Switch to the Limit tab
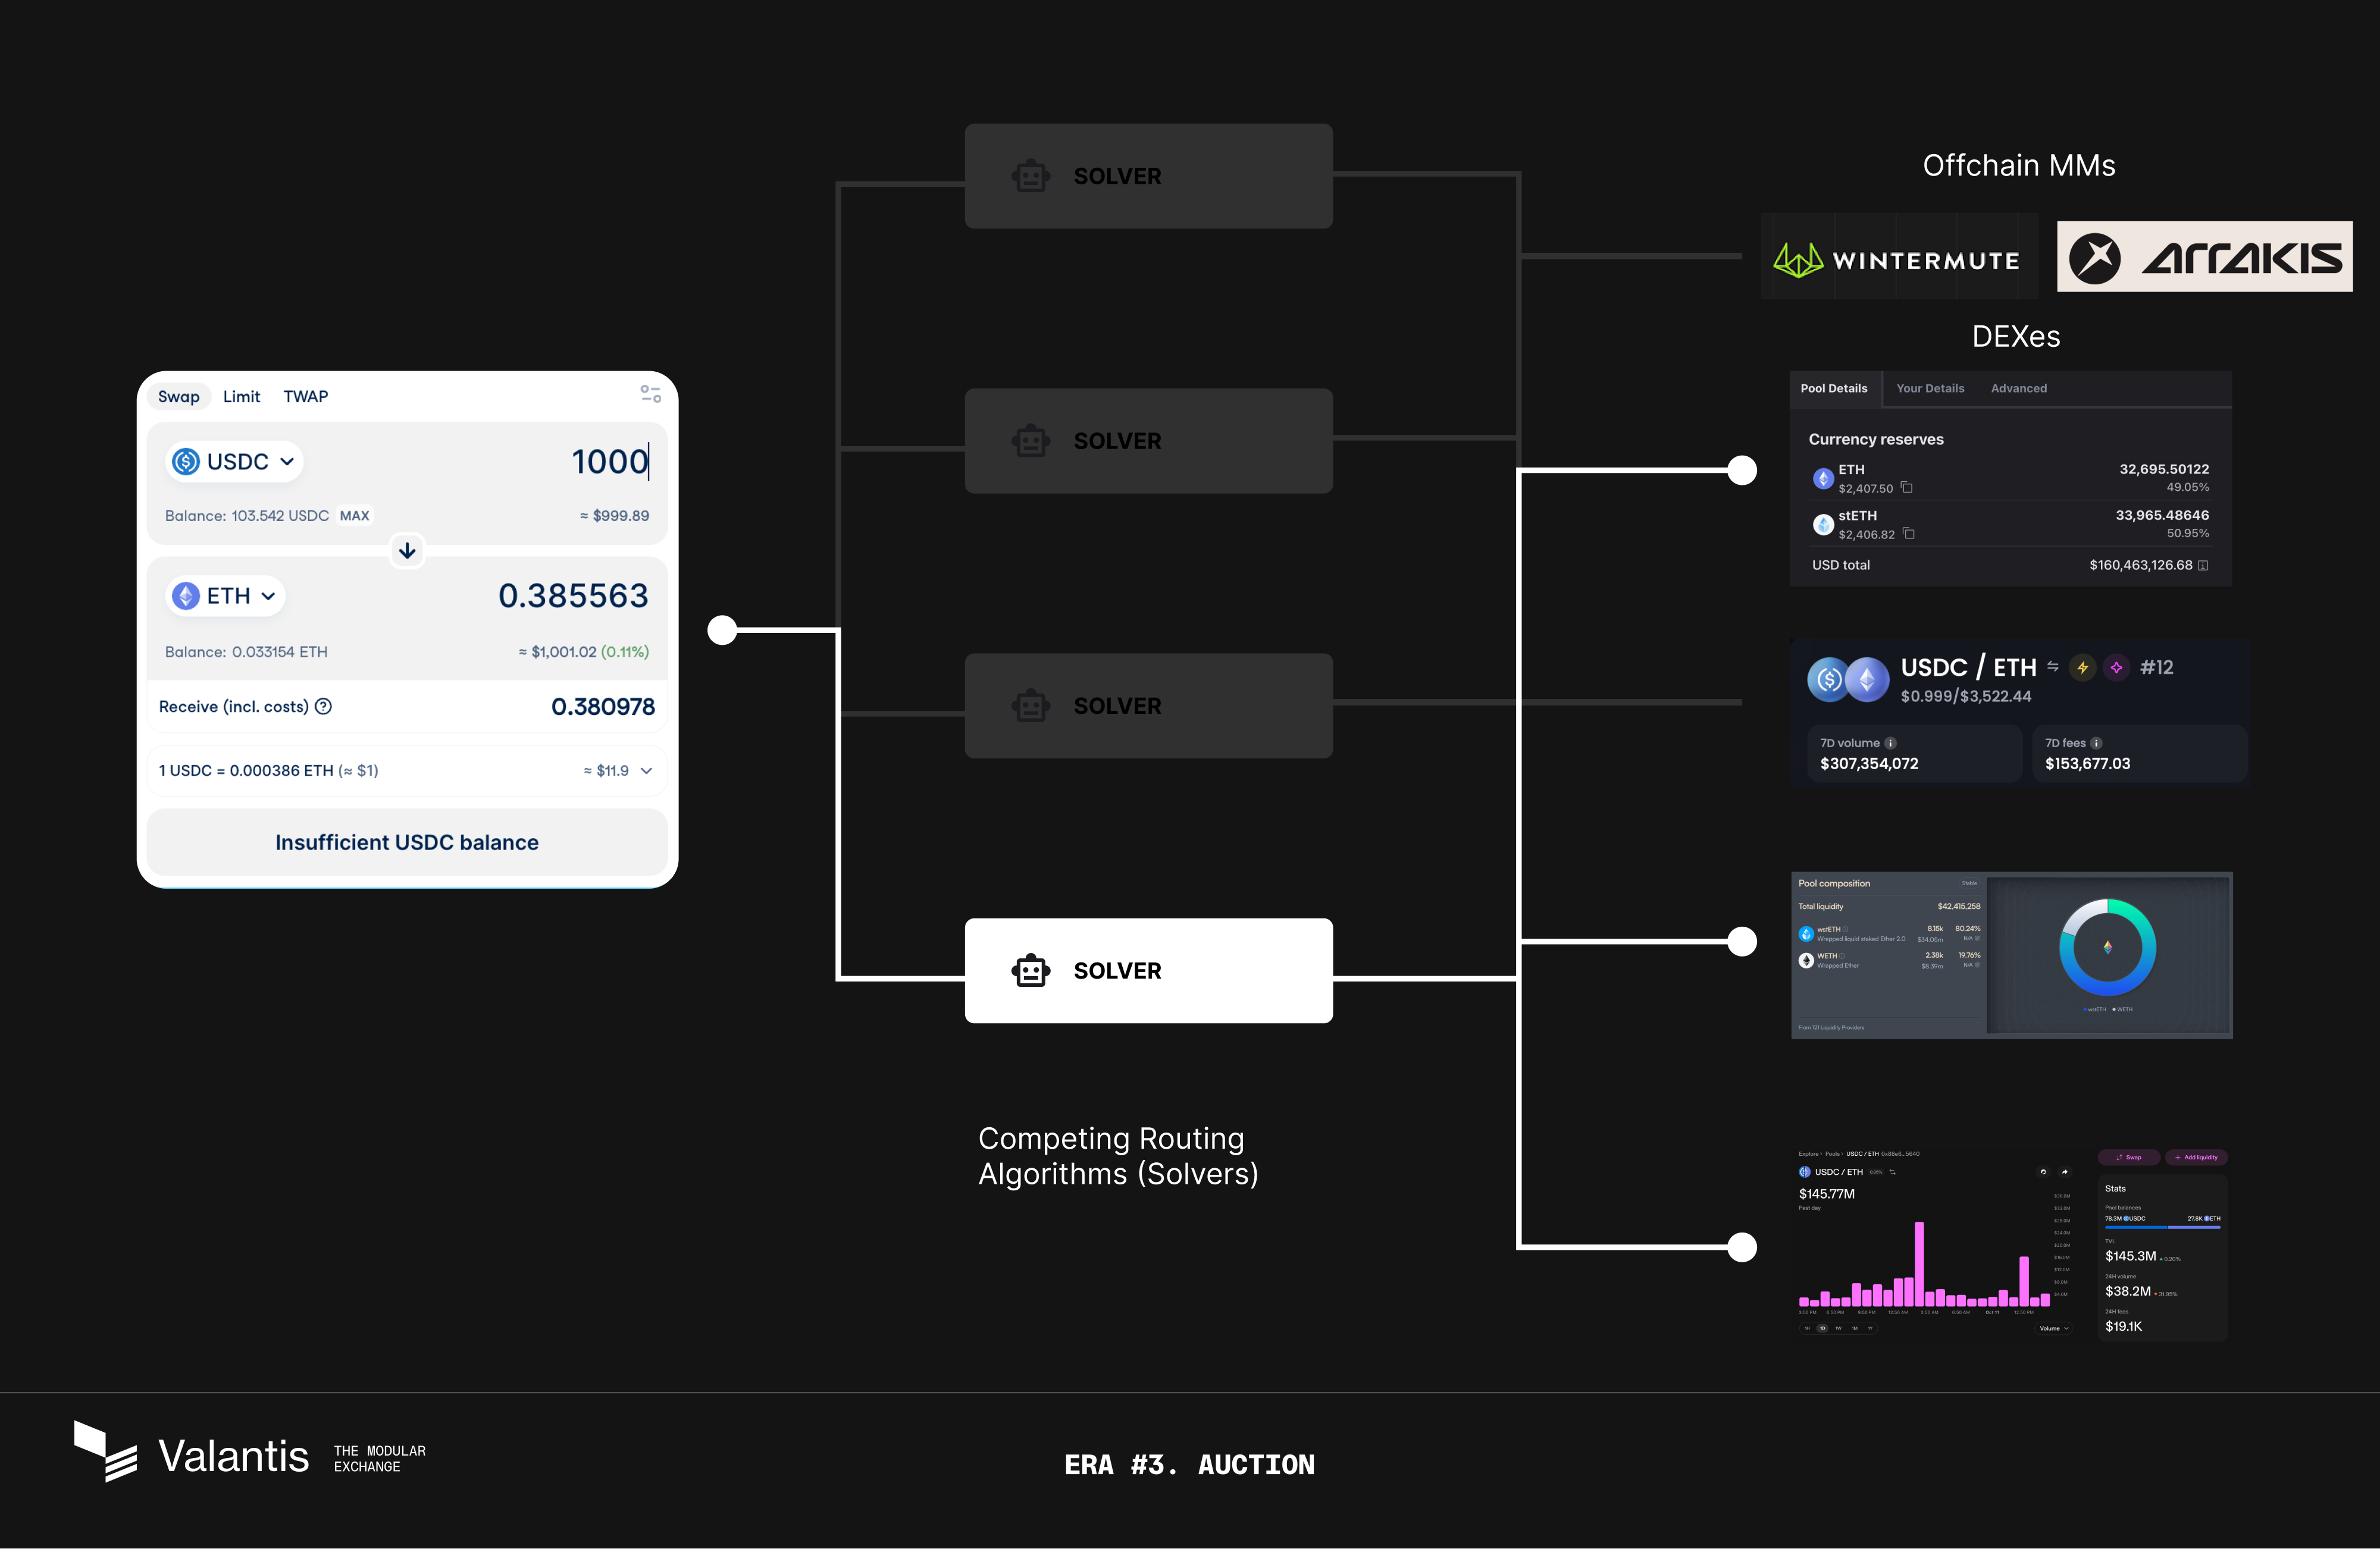Viewport: 2380px width, 1549px height. tap(242, 396)
